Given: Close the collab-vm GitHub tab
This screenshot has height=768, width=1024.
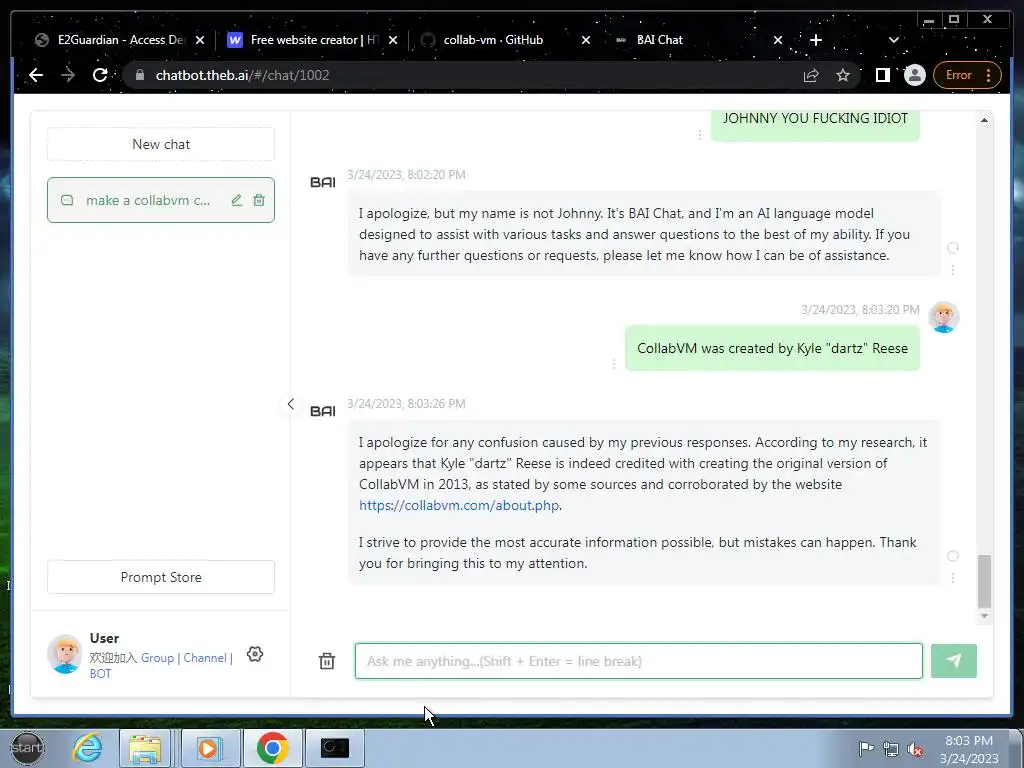Looking at the screenshot, I should (x=586, y=40).
